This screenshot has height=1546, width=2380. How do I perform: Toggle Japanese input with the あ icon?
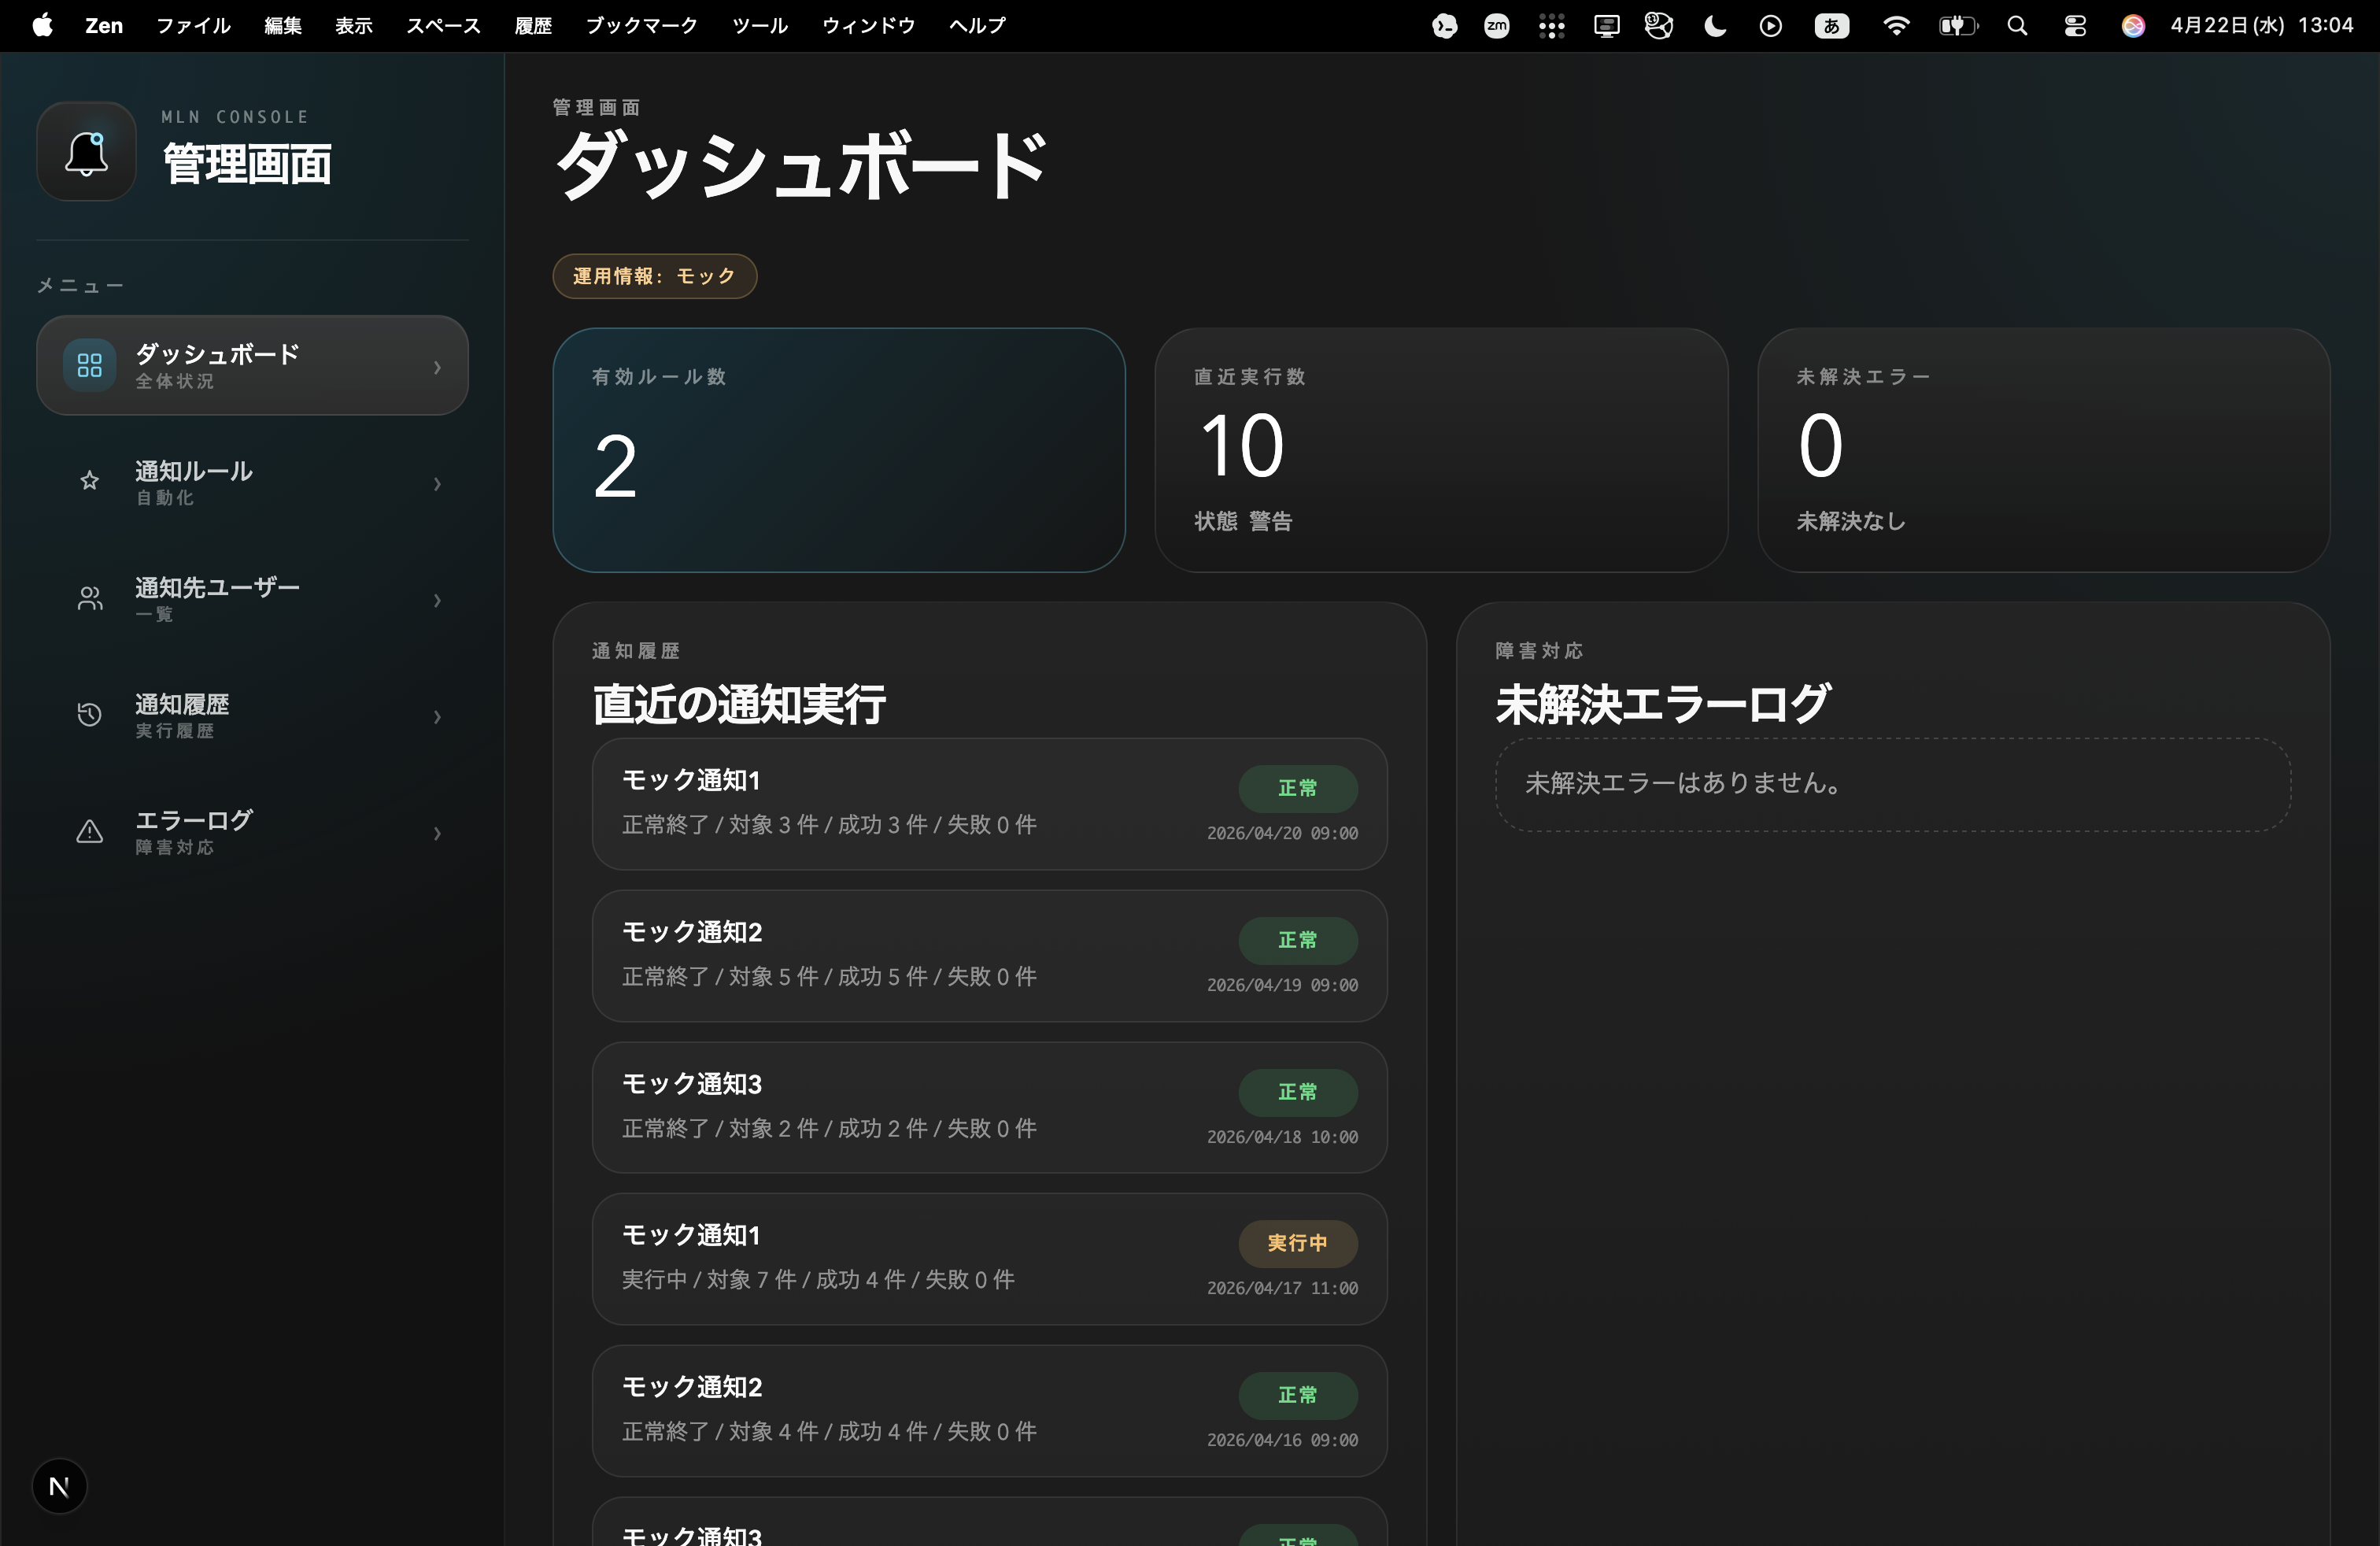[1831, 26]
